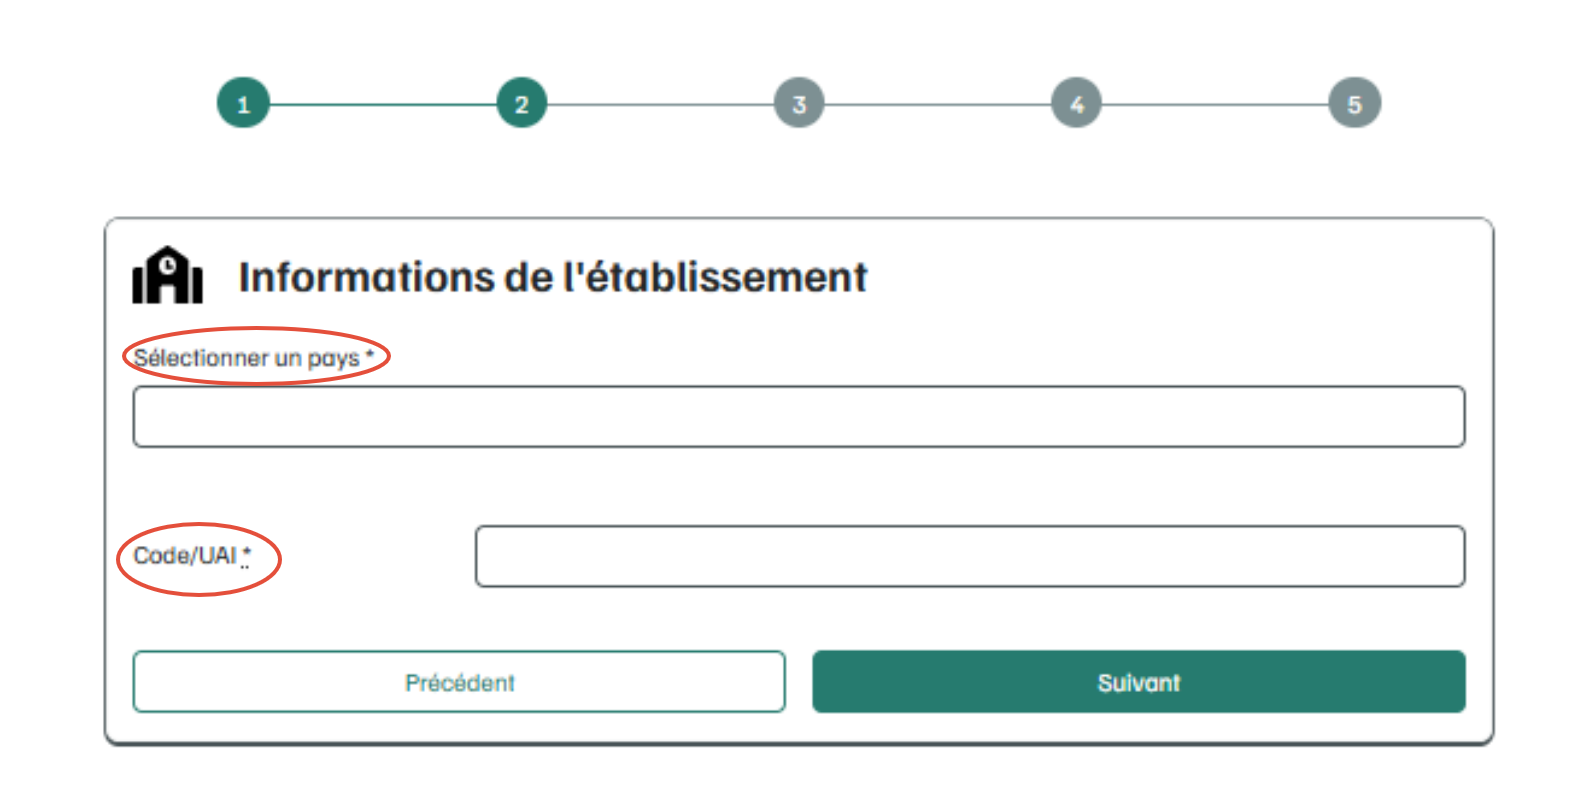Click the green progress line between steps 1 and 2

[382, 104]
